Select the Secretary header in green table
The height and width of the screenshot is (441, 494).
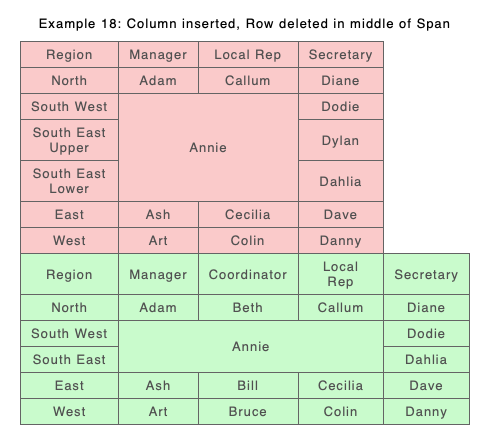(x=426, y=274)
